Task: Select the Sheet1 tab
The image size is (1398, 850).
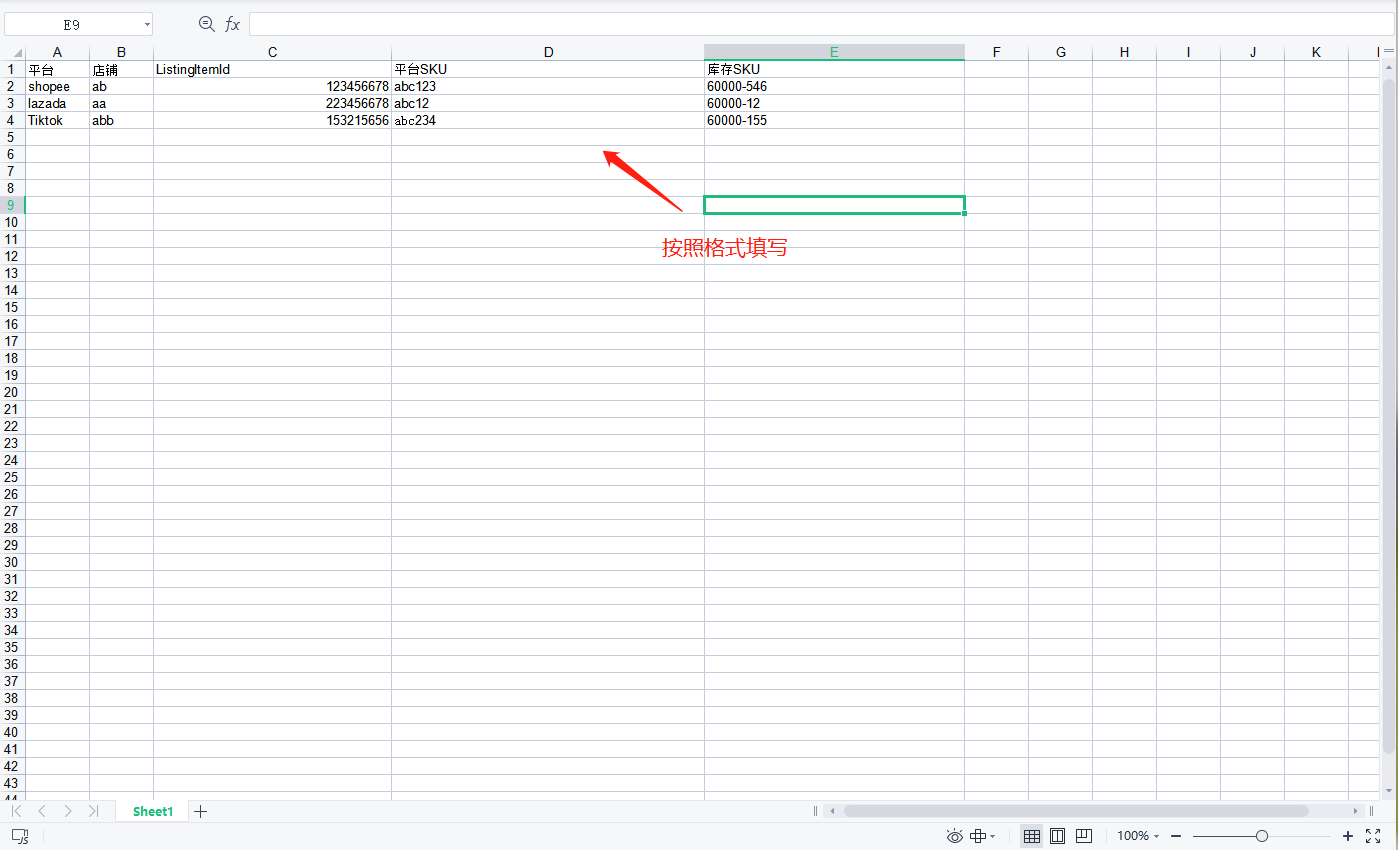Action: pos(153,811)
